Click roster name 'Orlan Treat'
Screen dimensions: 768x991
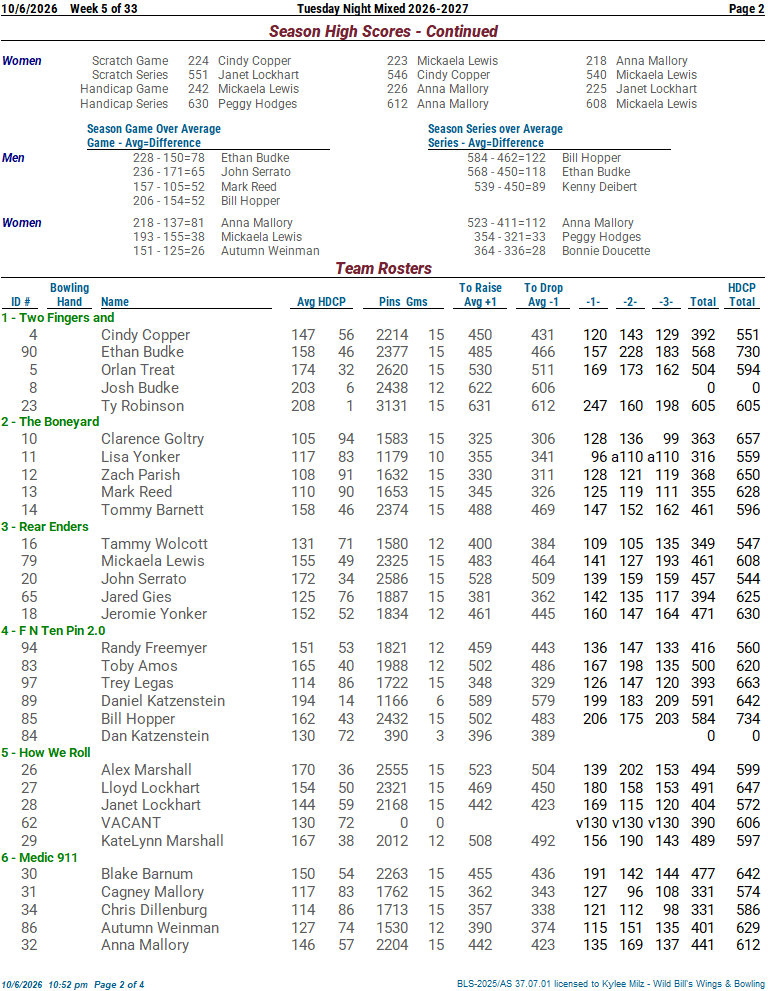[138, 370]
